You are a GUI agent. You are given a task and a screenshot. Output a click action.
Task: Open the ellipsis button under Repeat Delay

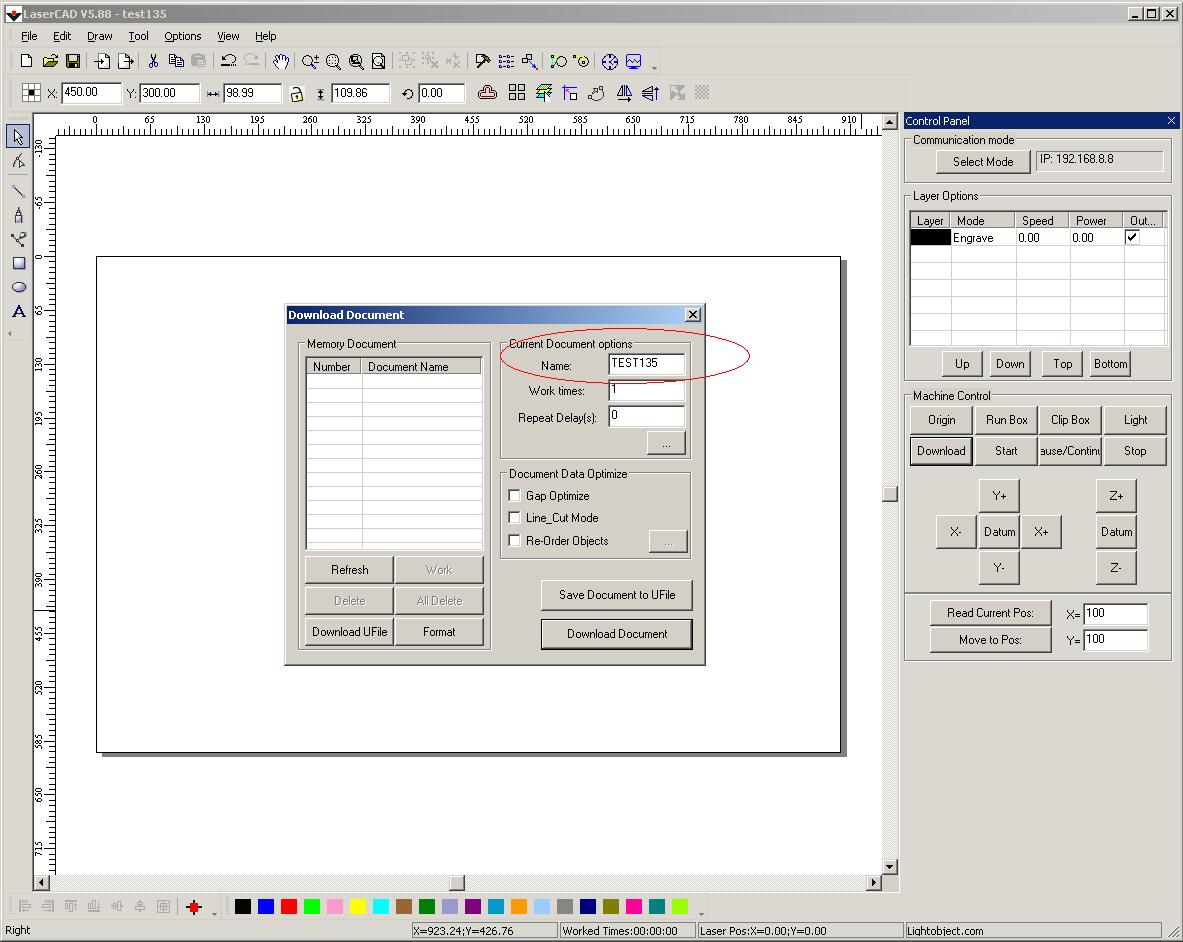pos(666,442)
